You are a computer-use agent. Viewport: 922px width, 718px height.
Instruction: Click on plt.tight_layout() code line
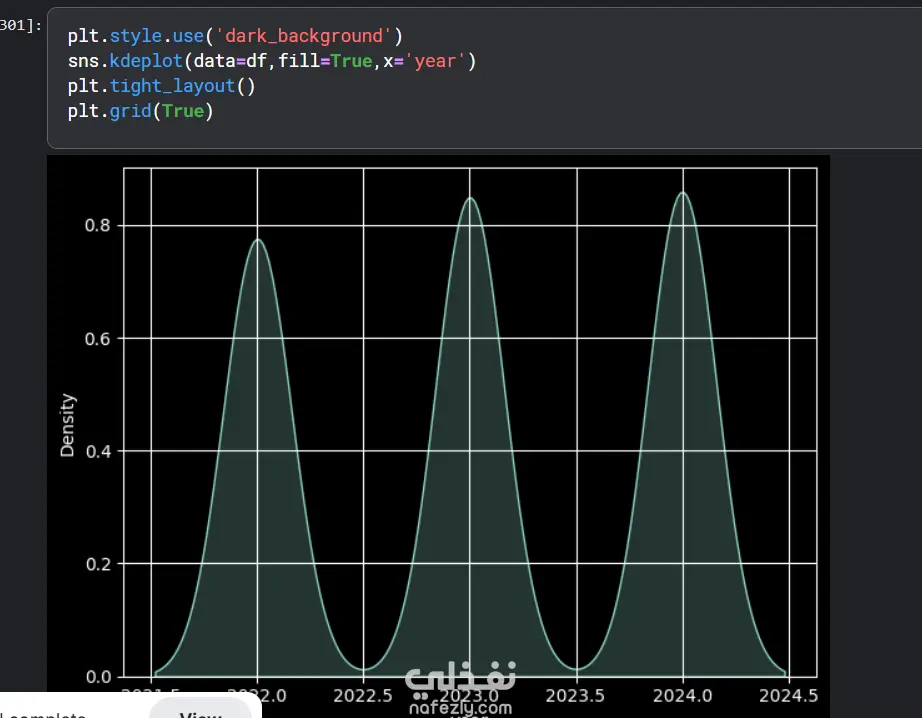[162, 86]
